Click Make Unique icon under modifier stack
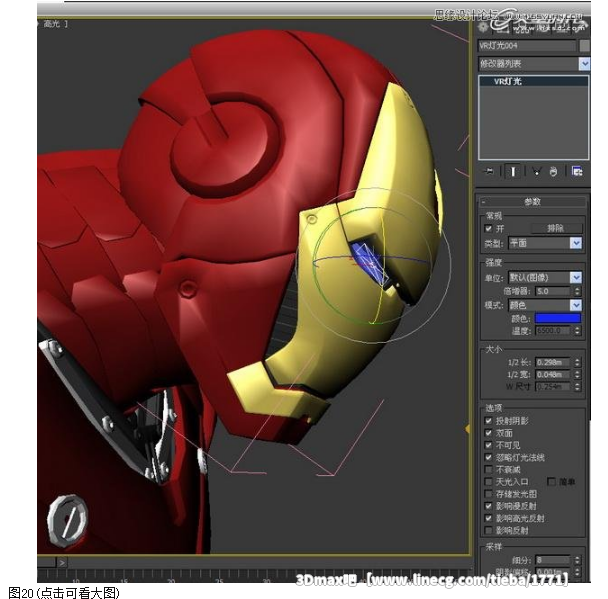The height and width of the screenshot is (599, 608). (x=536, y=171)
